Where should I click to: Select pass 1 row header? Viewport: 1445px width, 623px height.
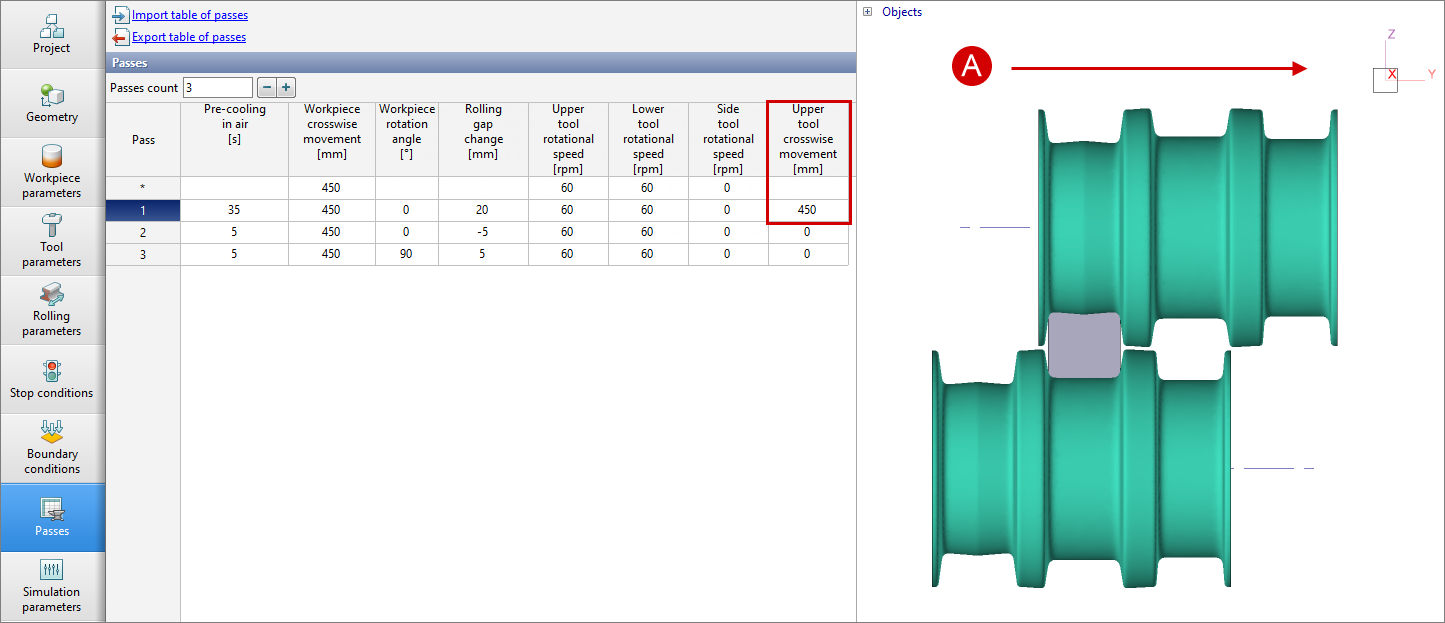(143, 210)
